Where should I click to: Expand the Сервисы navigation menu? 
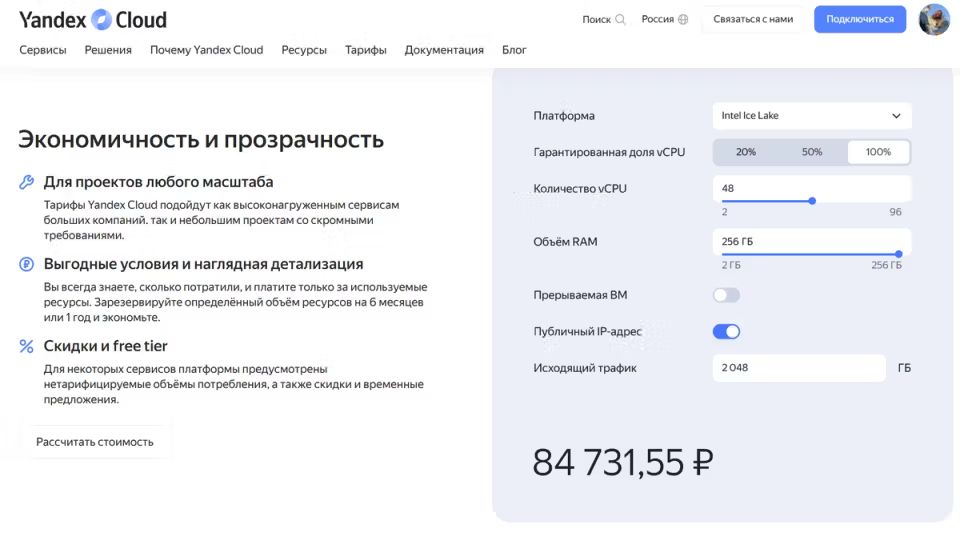click(43, 50)
